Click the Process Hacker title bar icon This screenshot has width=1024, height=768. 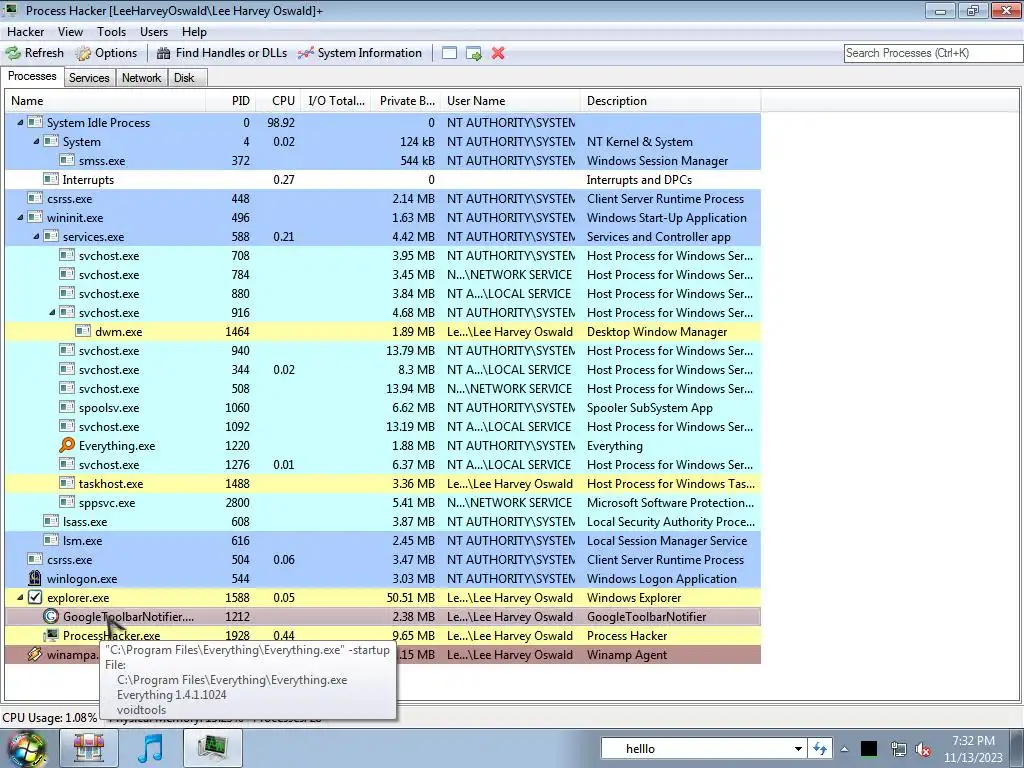click(x=10, y=10)
